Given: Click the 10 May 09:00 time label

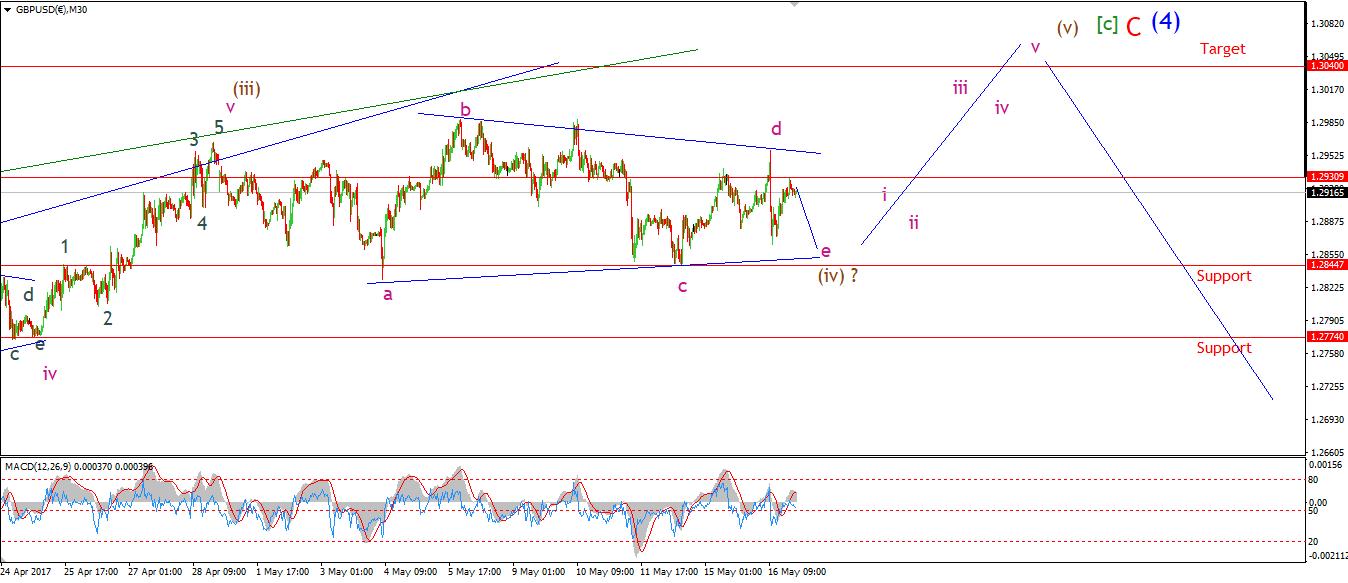Looking at the screenshot, I should coord(605,573).
